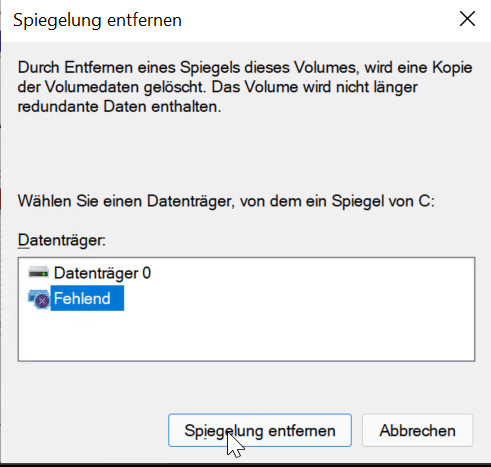Click the word Spiegel in the instruction line
Screen dimensions: 491x467
click(358, 201)
